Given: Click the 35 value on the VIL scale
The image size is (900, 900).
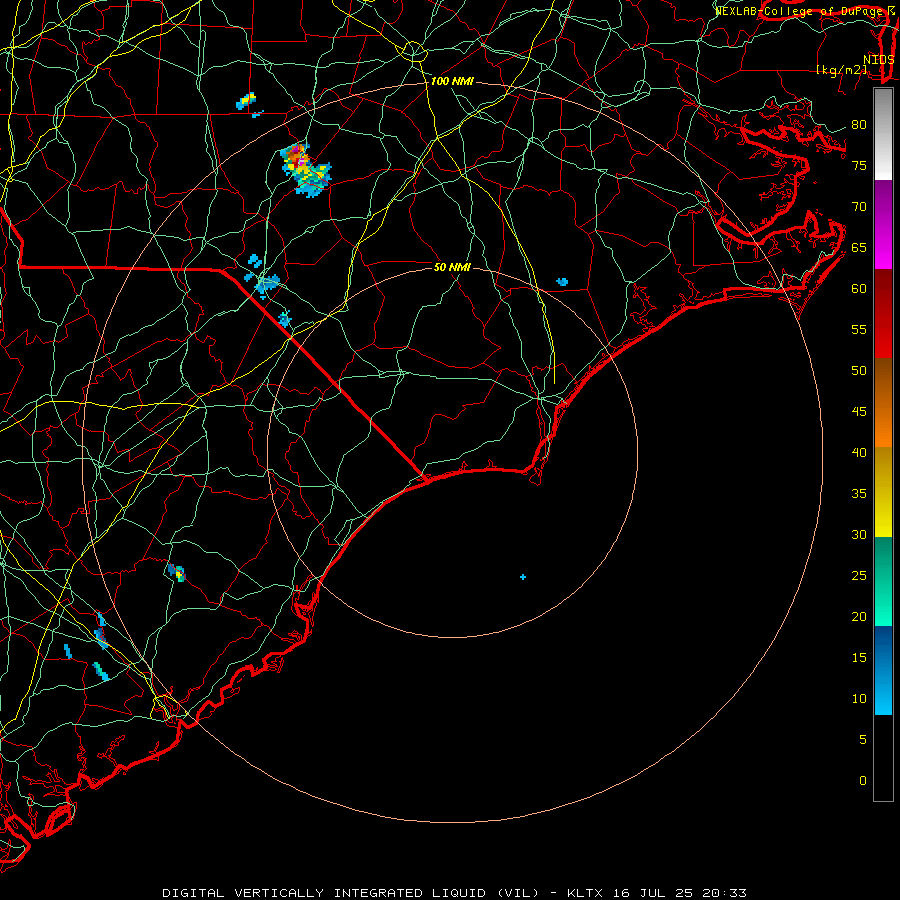Looking at the screenshot, I should pyautogui.click(x=859, y=494).
